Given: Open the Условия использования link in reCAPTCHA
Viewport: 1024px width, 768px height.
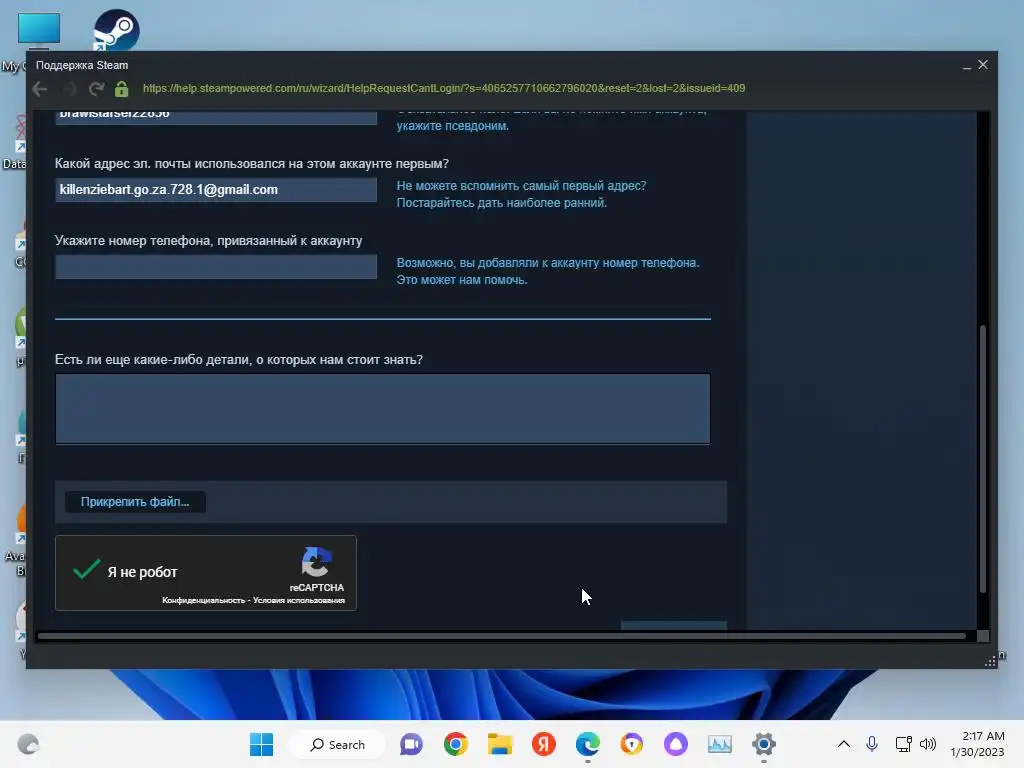Looking at the screenshot, I should 298,600.
